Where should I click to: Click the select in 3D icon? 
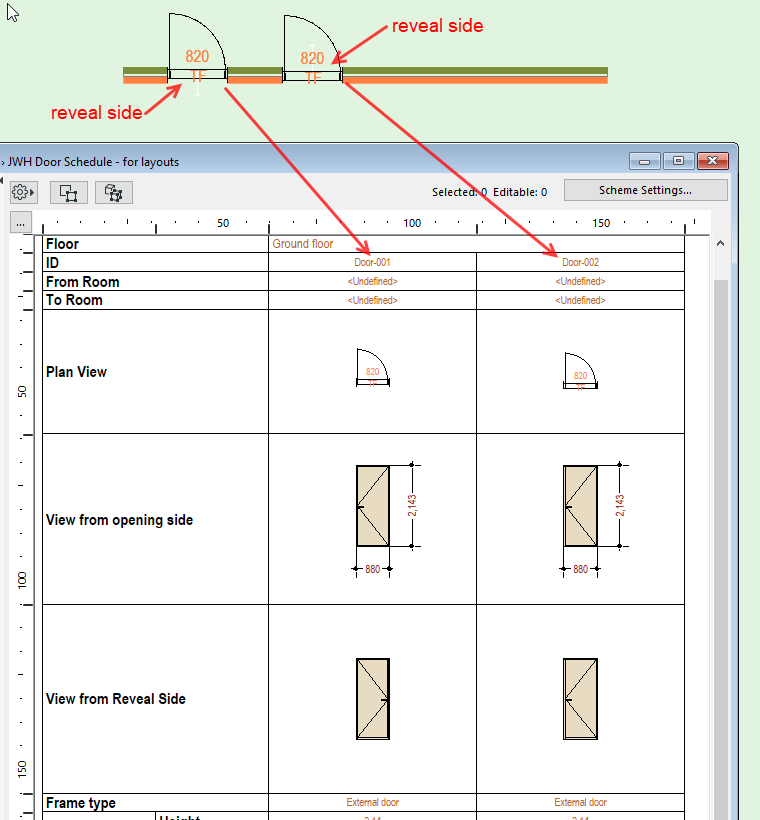click(114, 192)
